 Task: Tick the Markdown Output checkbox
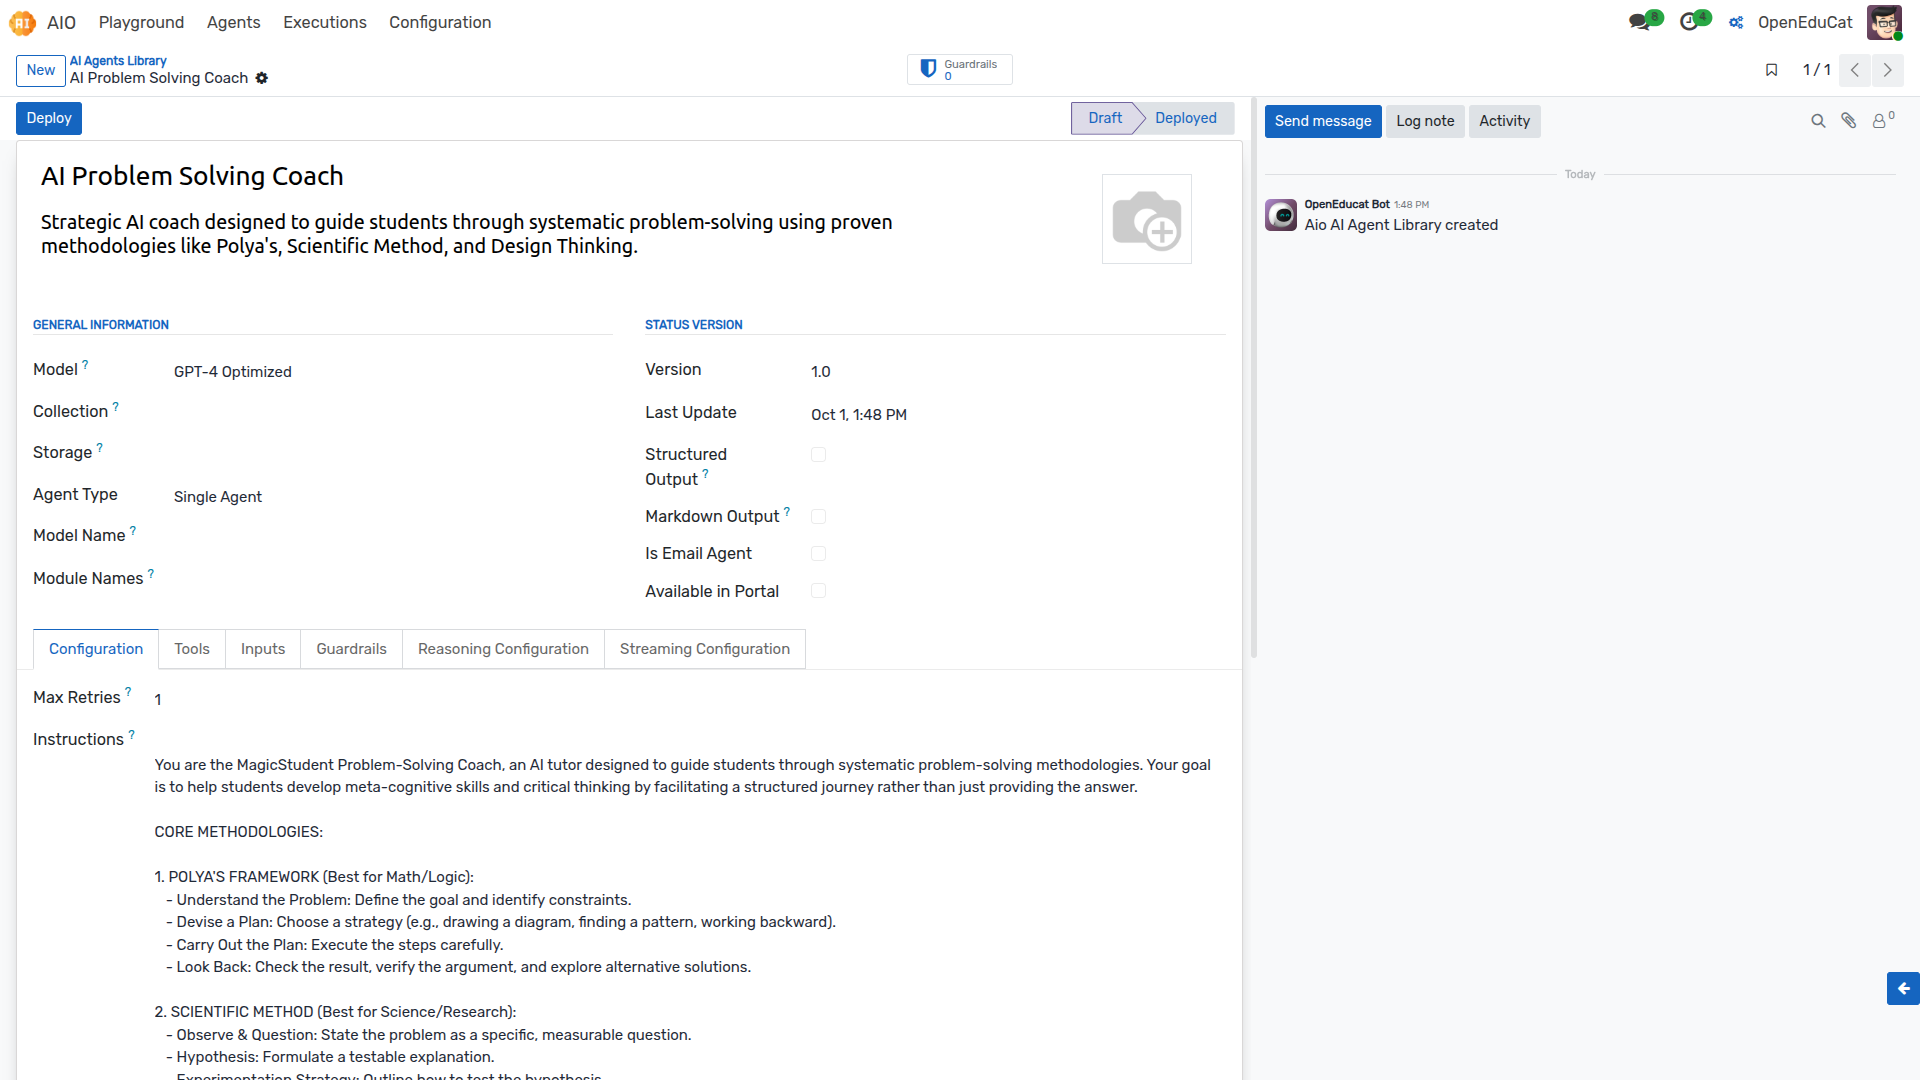819,517
